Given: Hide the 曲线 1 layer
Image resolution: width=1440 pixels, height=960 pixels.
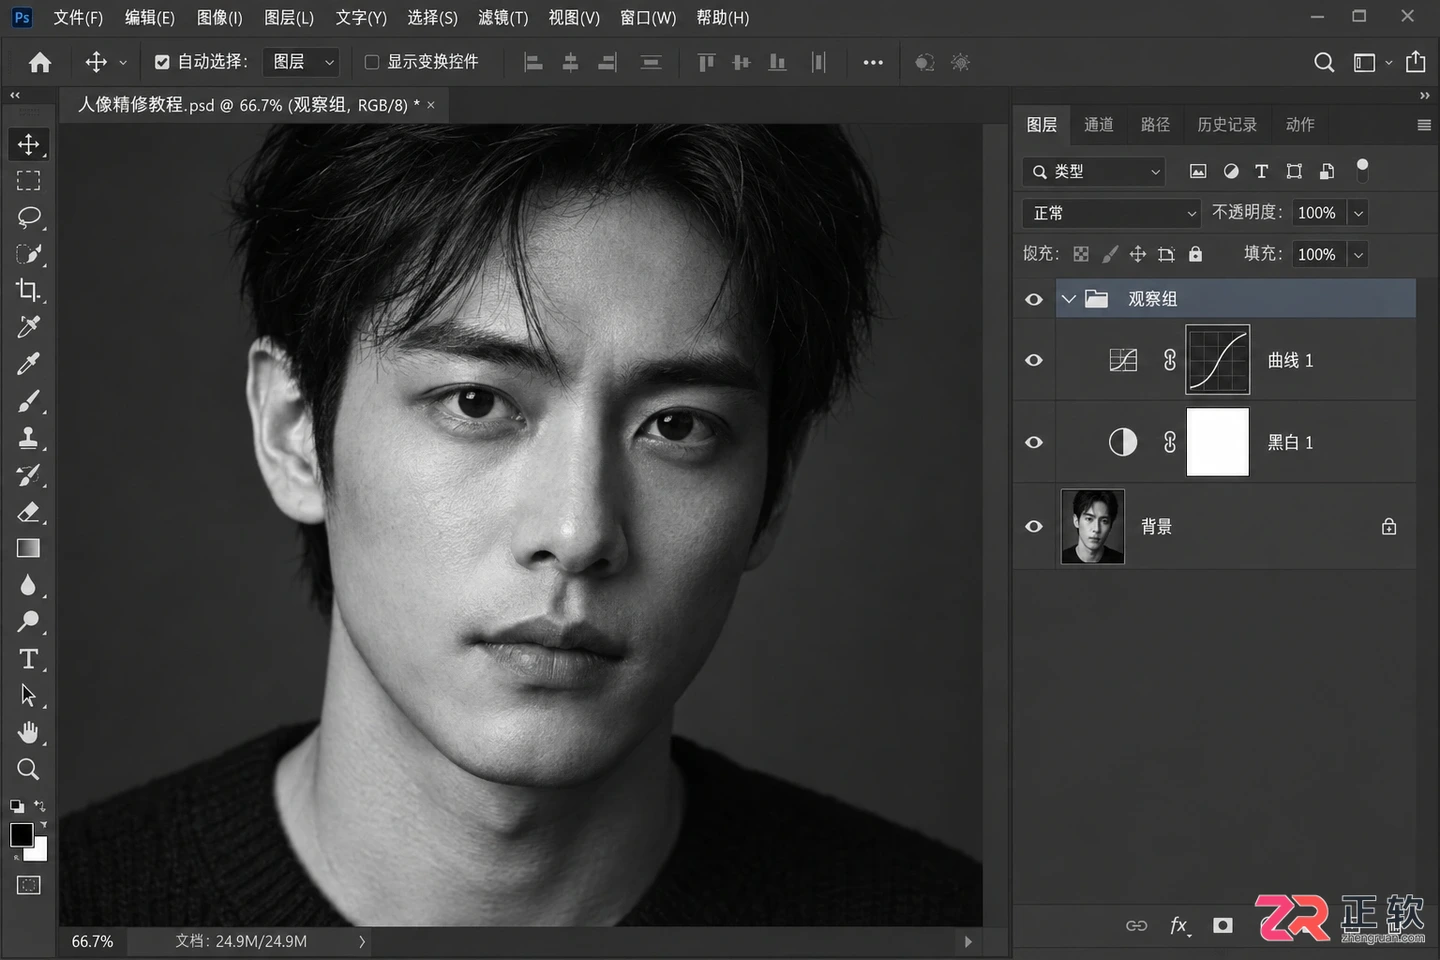Looking at the screenshot, I should pyautogui.click(x=1034, y=360).
